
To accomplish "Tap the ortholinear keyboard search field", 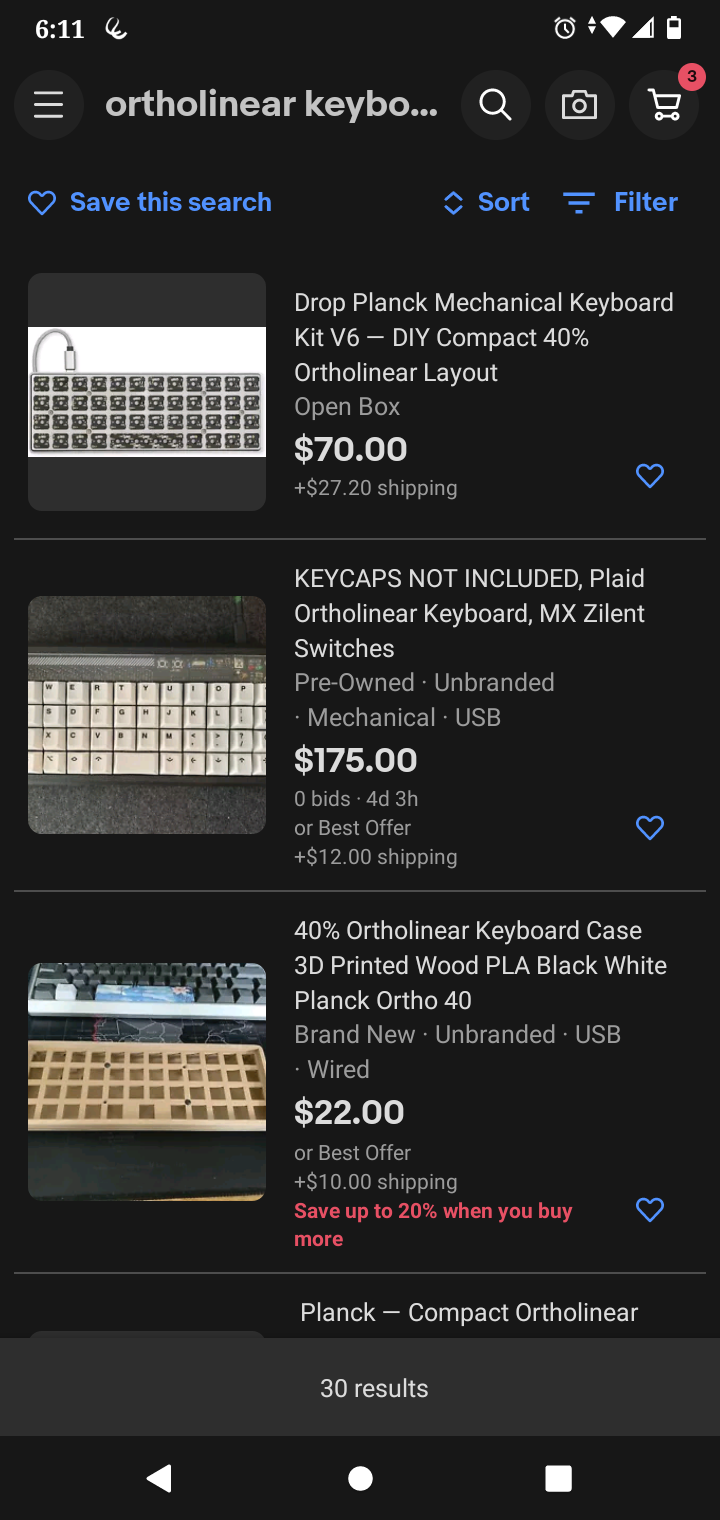I will click(272, 105).
